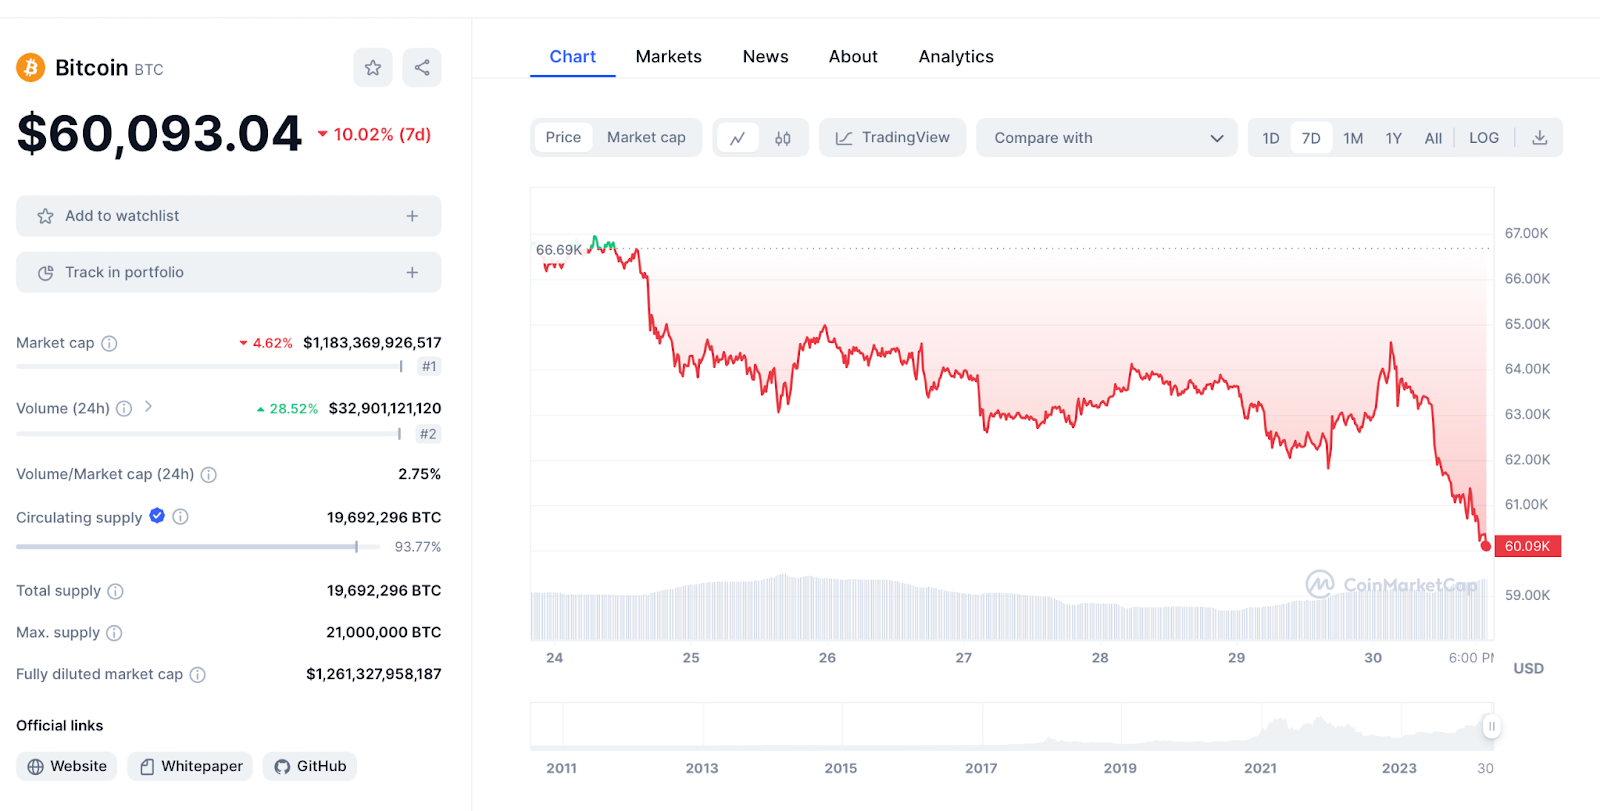Image resolution: width=1600 pixels, height=811 pixels.
Task: Set the chart range to 1D
Action: pyautogui.click(x=1271, y=138)
